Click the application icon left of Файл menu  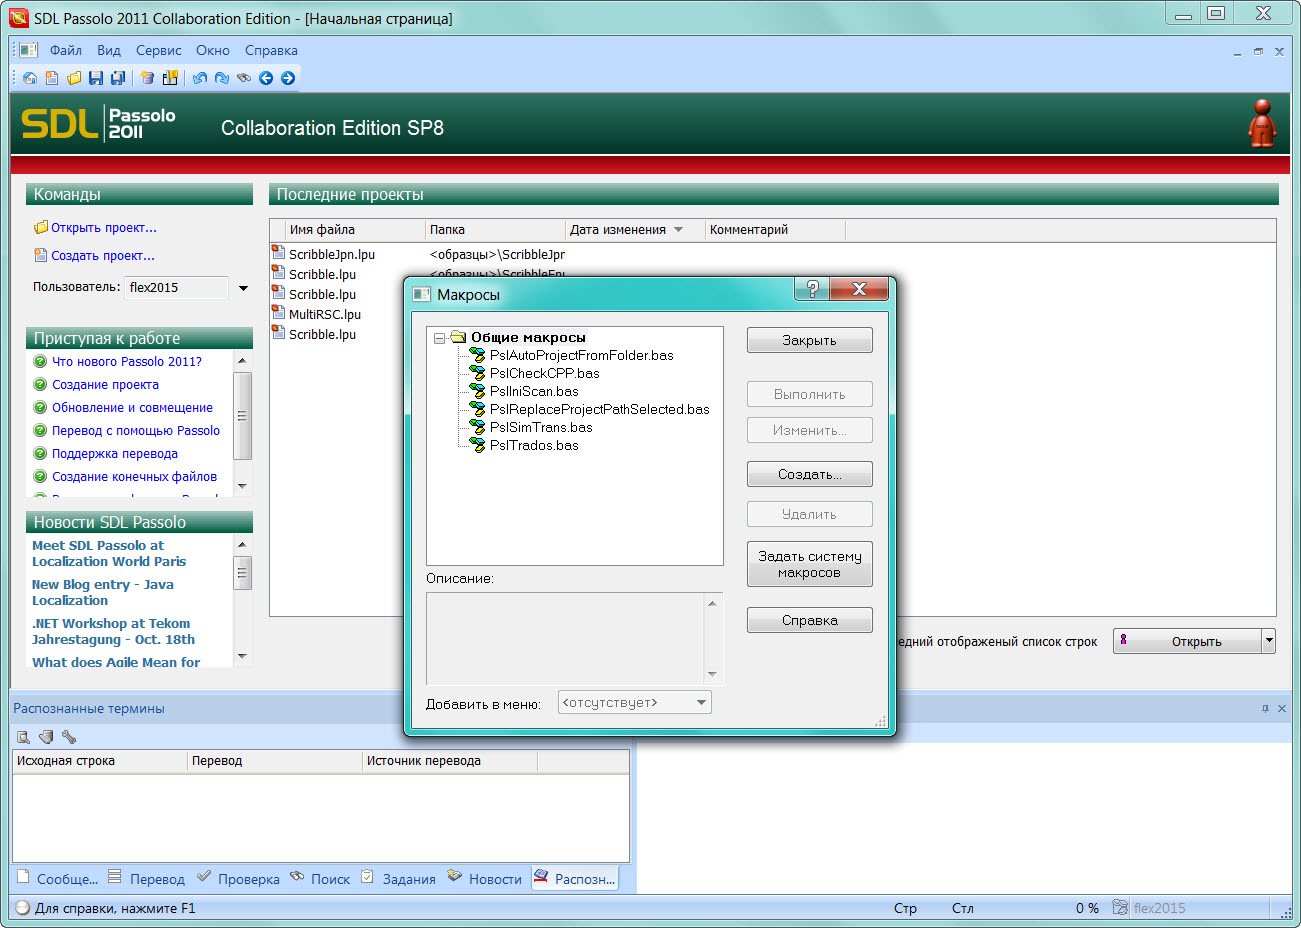point(29,50)
